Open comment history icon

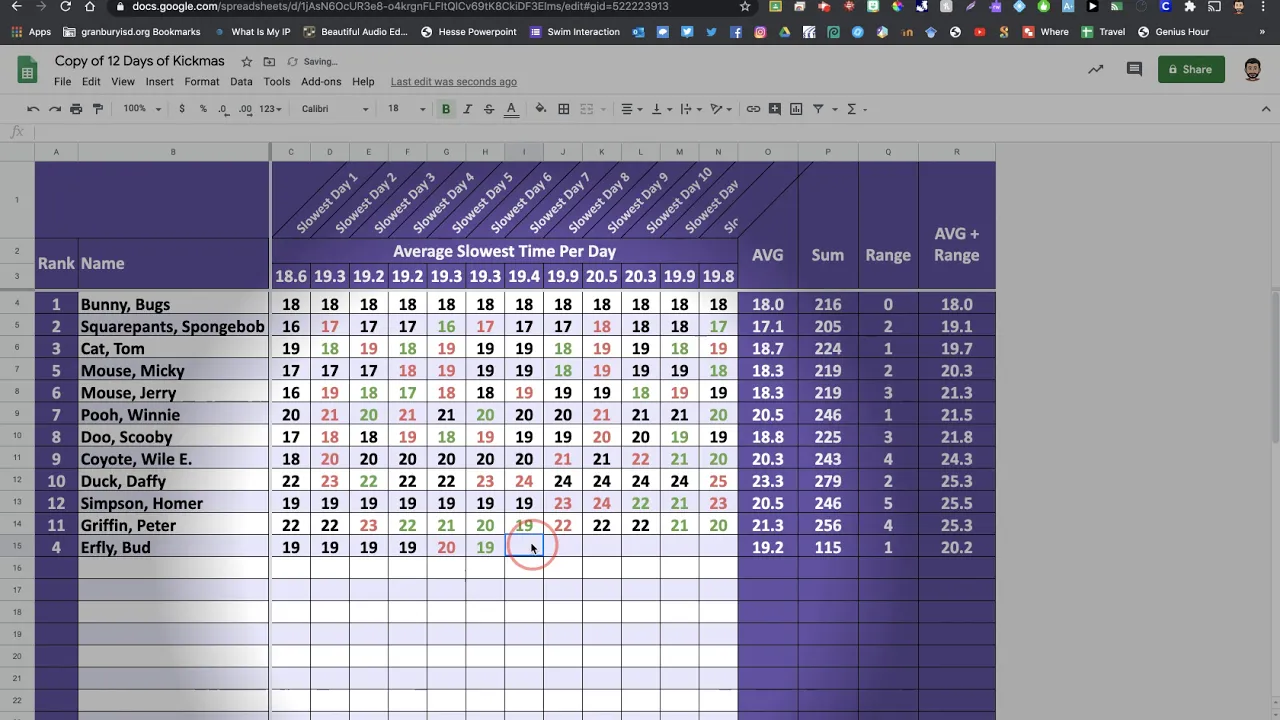(1134, 70)
